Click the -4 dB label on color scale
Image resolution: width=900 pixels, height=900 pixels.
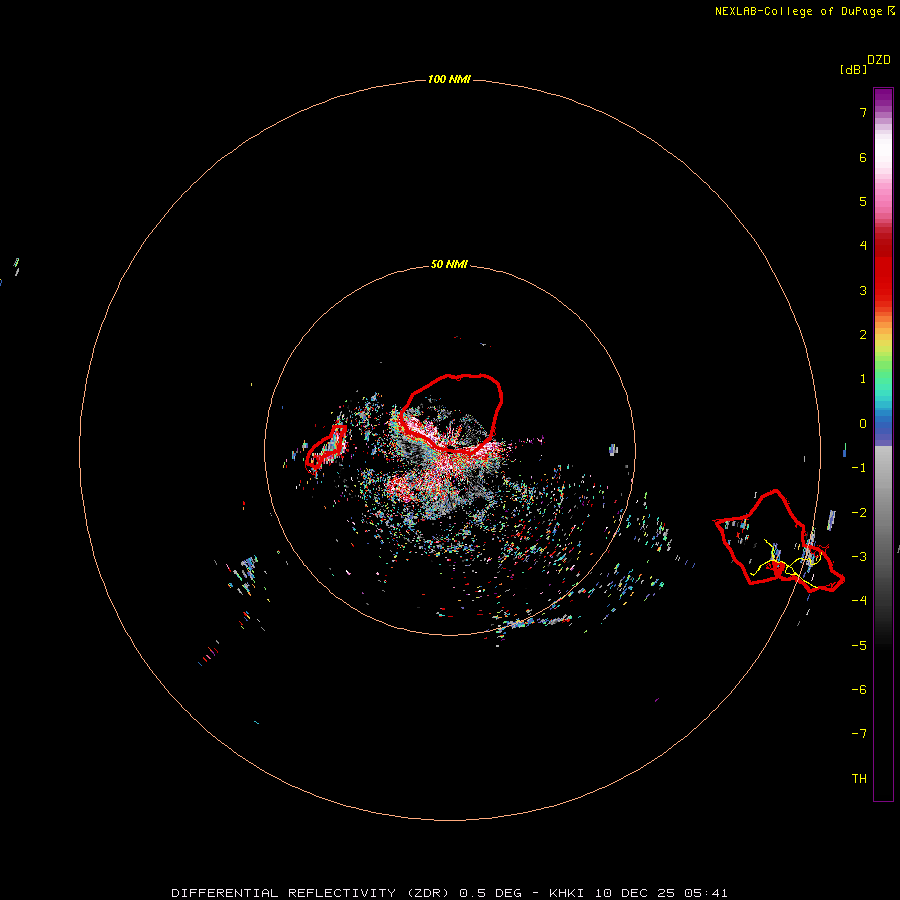pos(859,600)
